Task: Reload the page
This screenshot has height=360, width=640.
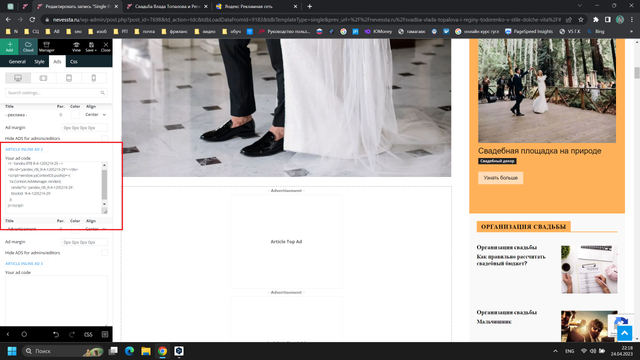Action: pos(32,19)
